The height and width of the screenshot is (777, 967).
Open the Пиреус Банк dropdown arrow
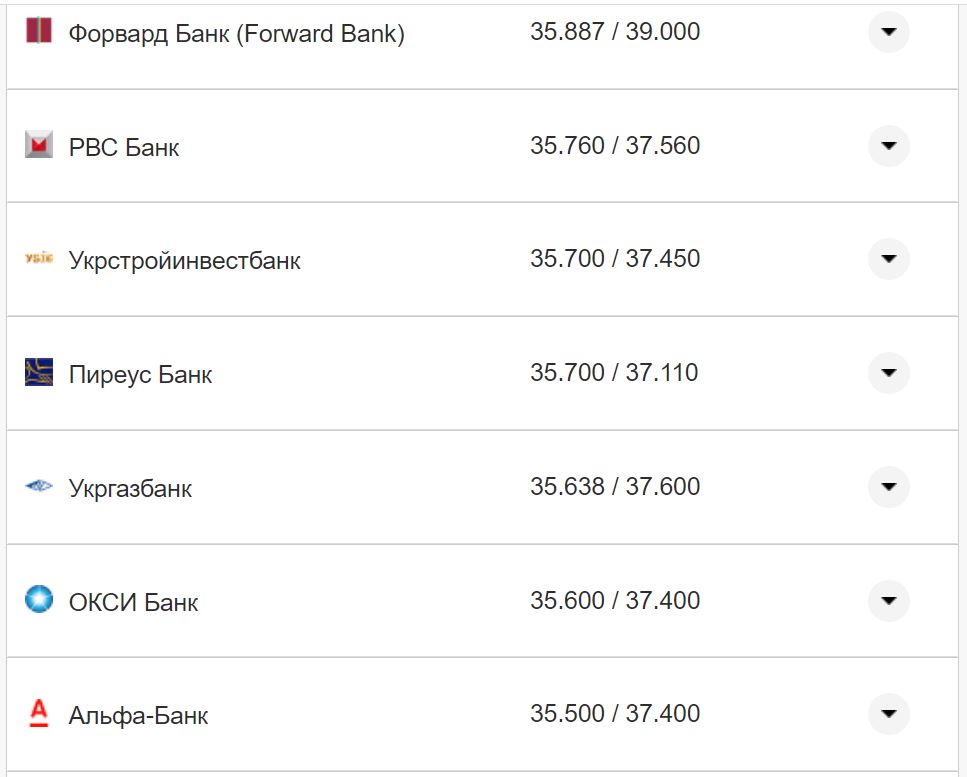click(888, 373)
